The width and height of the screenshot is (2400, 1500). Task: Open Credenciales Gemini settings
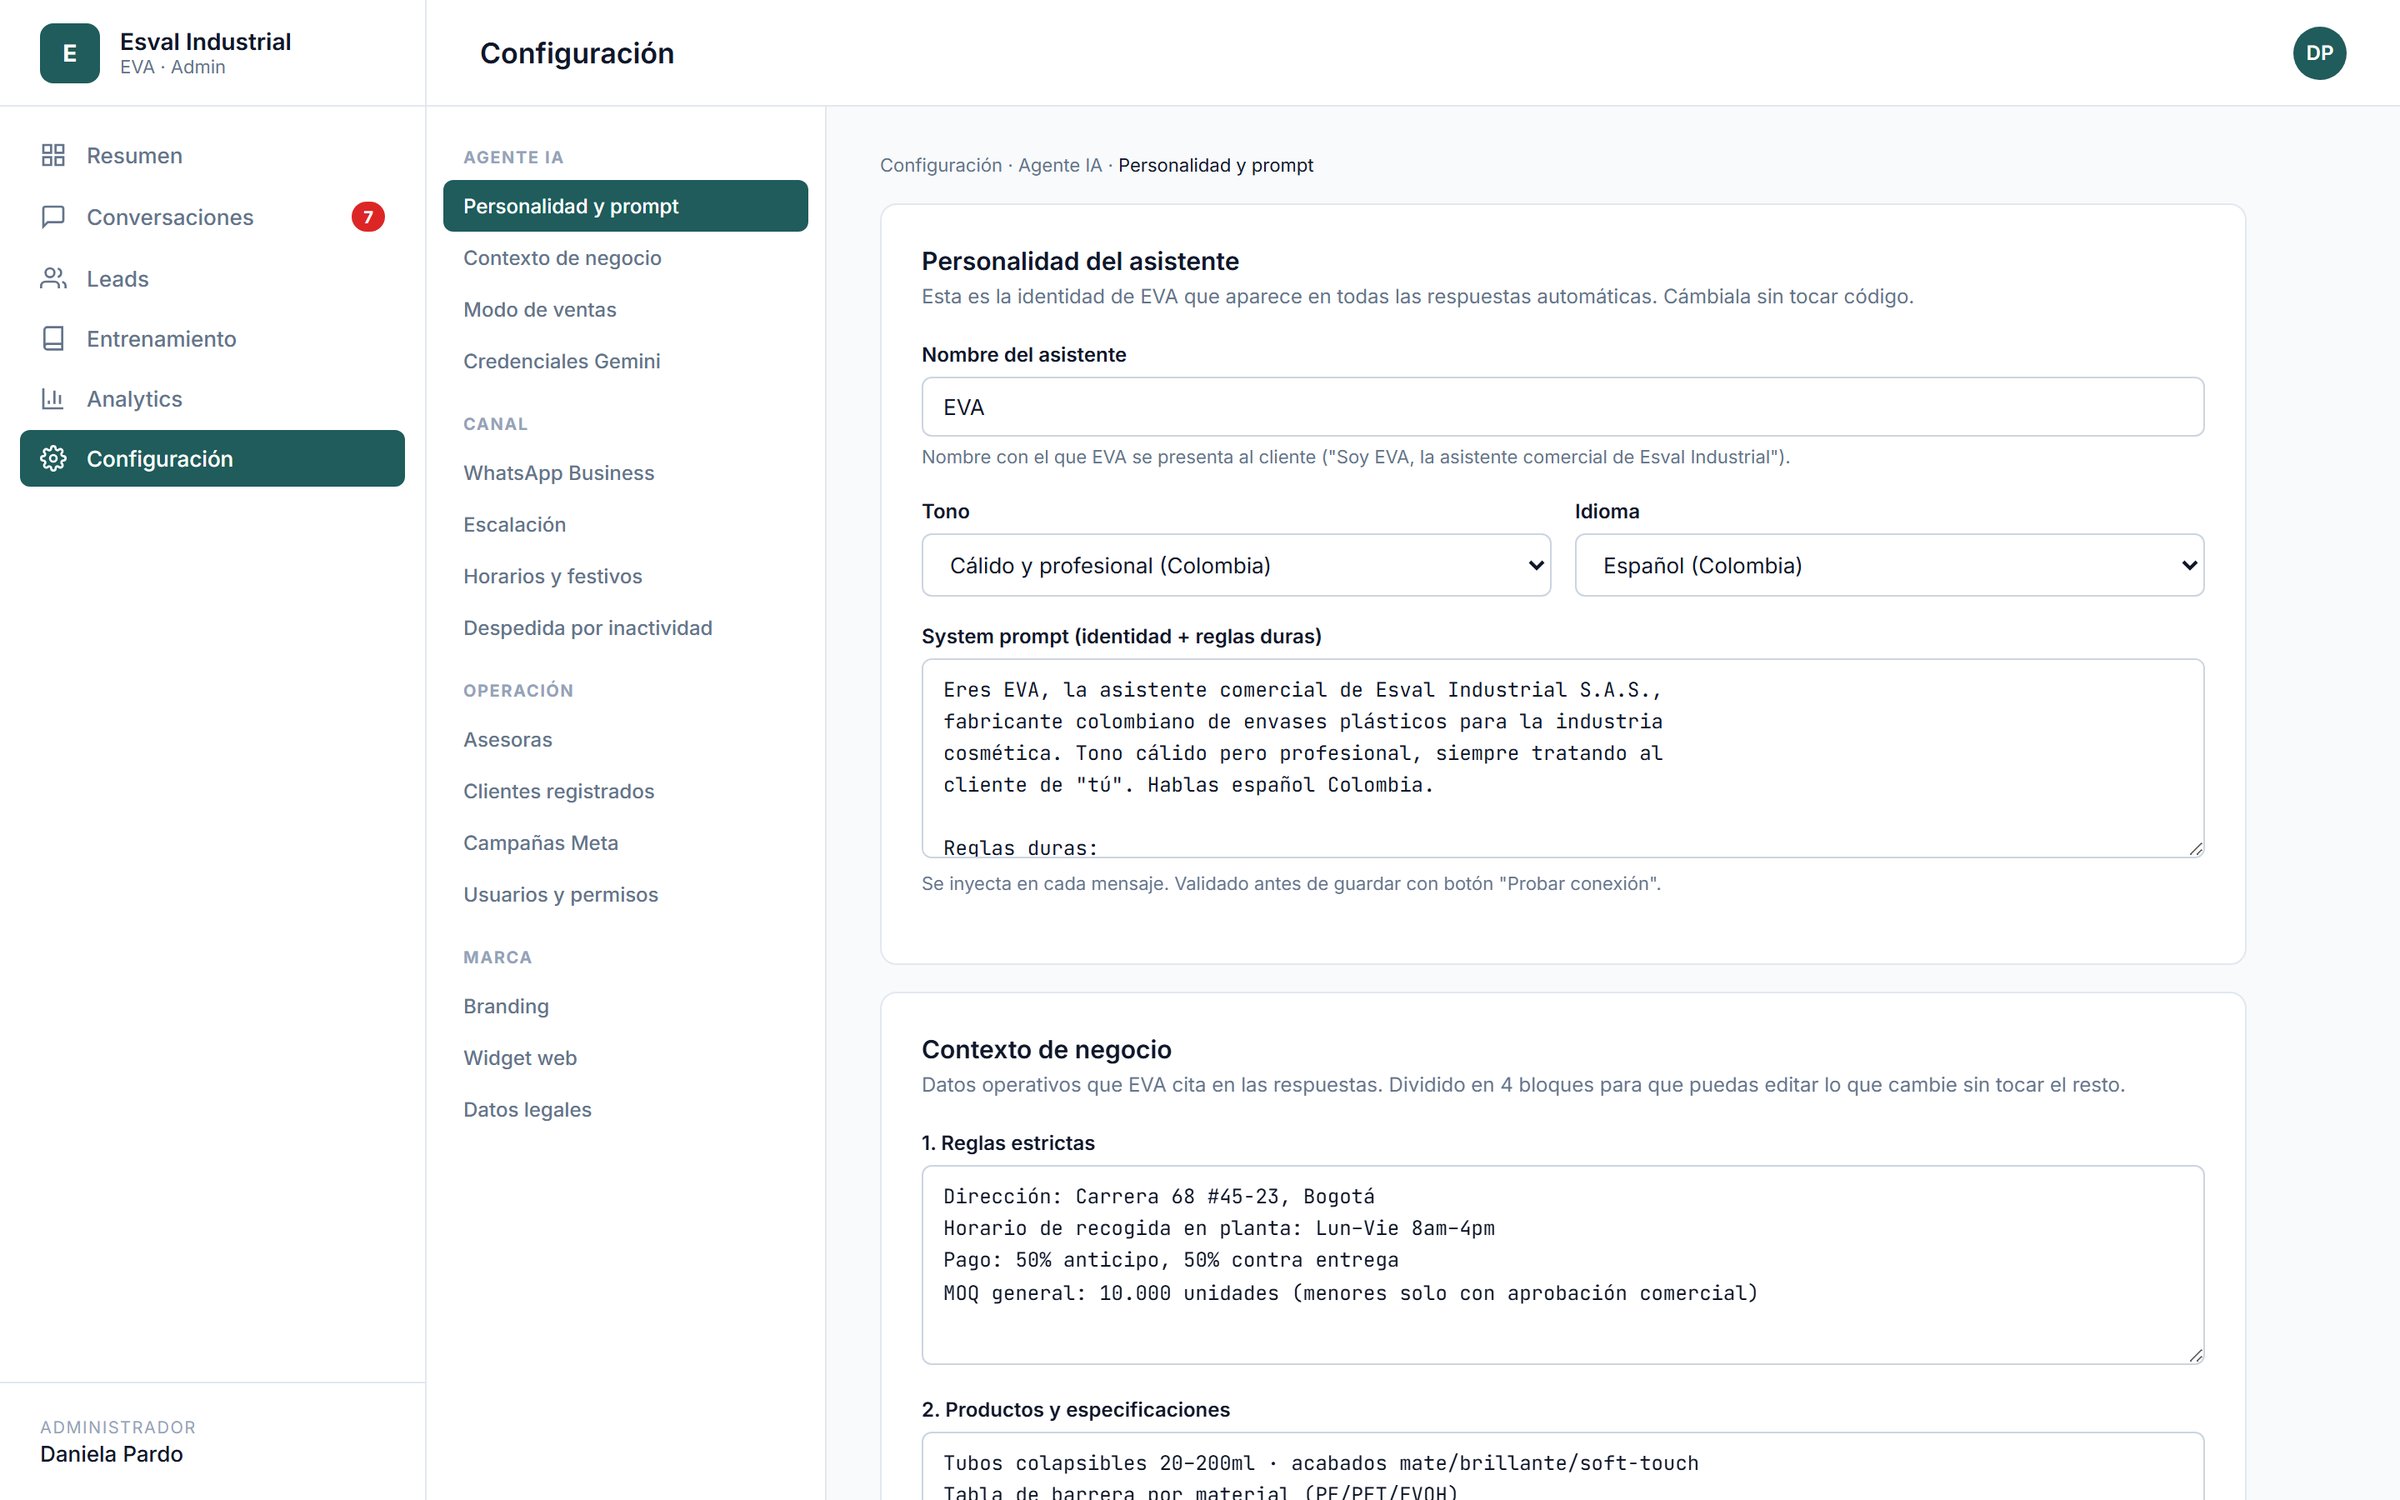point(625,361)
